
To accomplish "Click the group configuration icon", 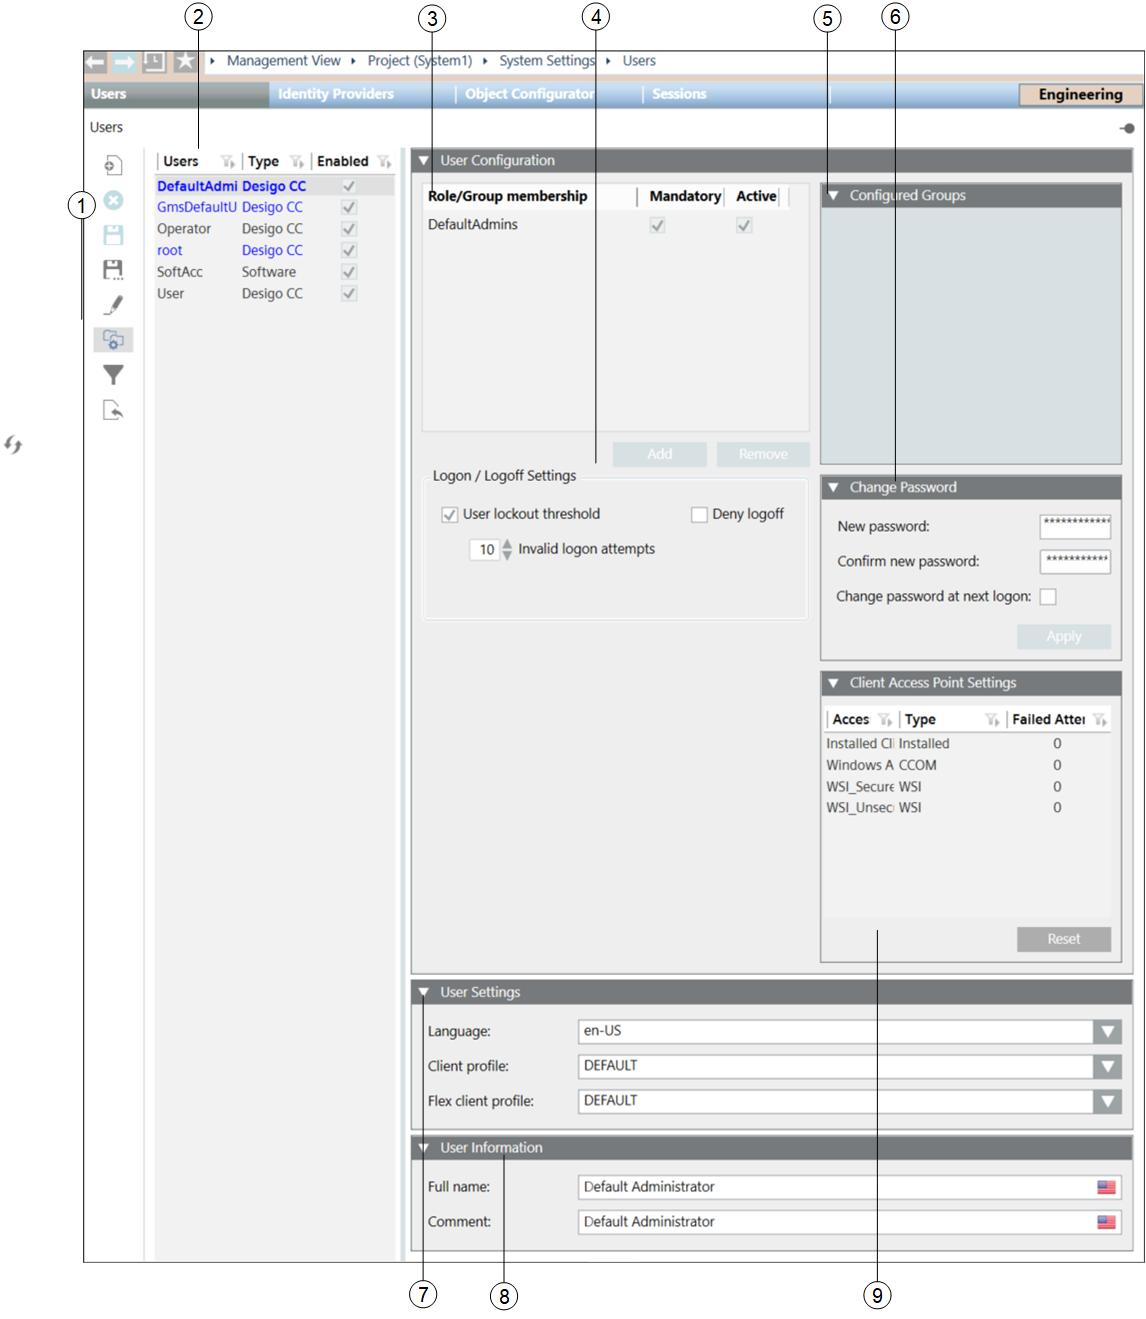I will (112, 340).
